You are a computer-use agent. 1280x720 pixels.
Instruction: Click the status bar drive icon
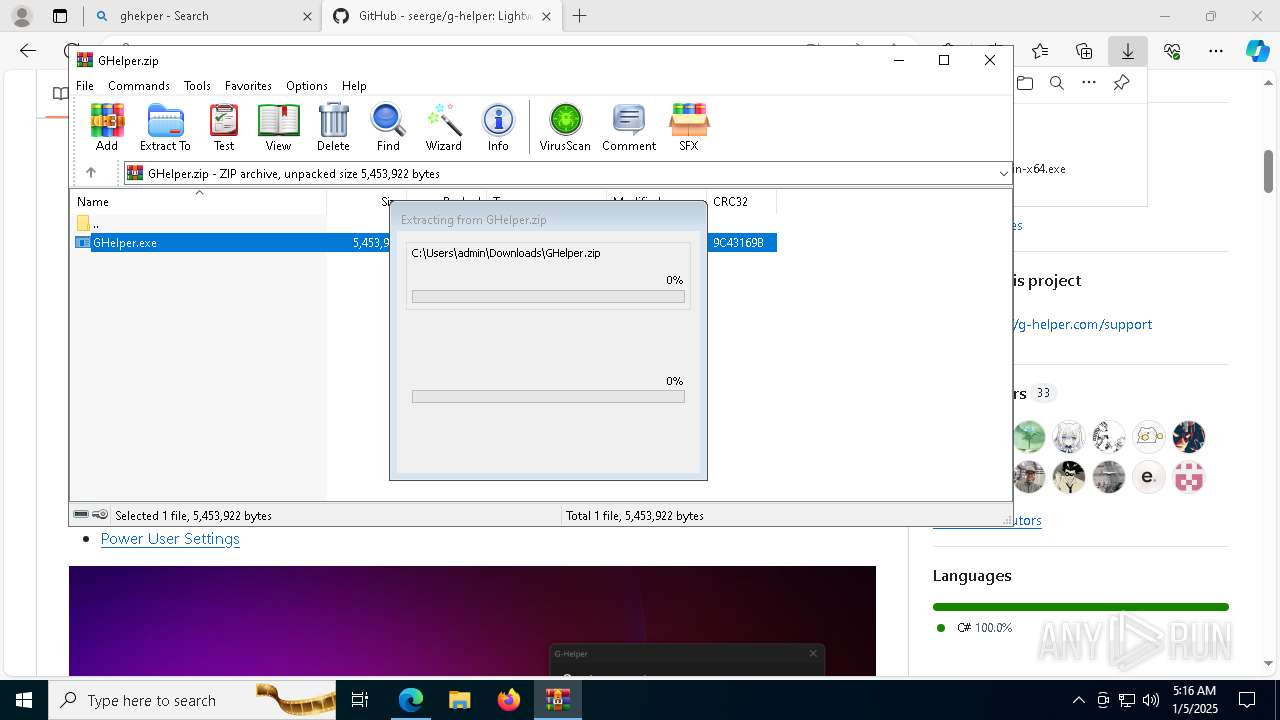[81, 515]
